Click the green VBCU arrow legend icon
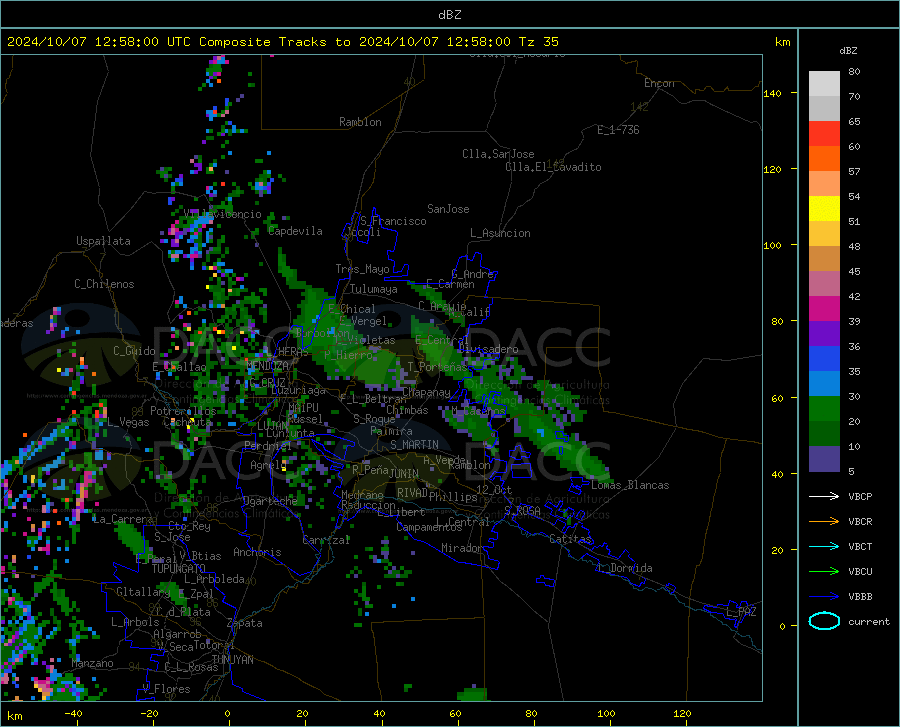The height and width of the screenshot is (727, 900). (824, 571)
